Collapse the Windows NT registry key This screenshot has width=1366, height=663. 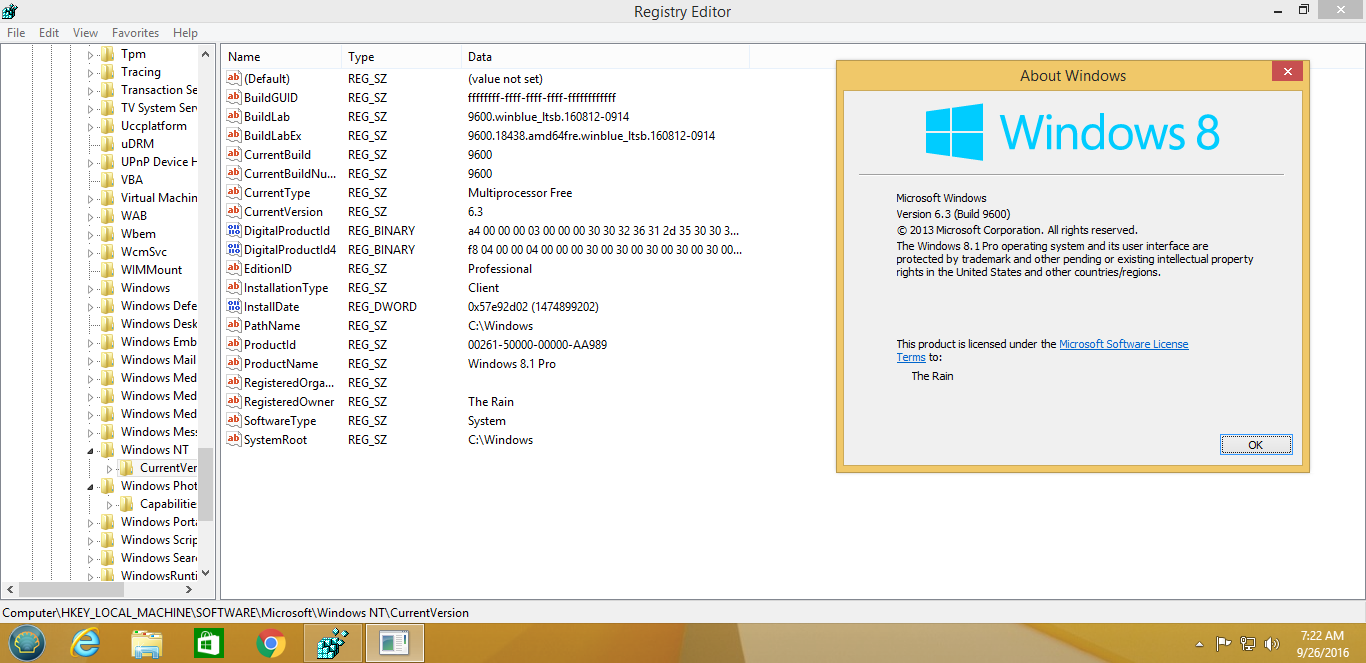tap(91, 450)
